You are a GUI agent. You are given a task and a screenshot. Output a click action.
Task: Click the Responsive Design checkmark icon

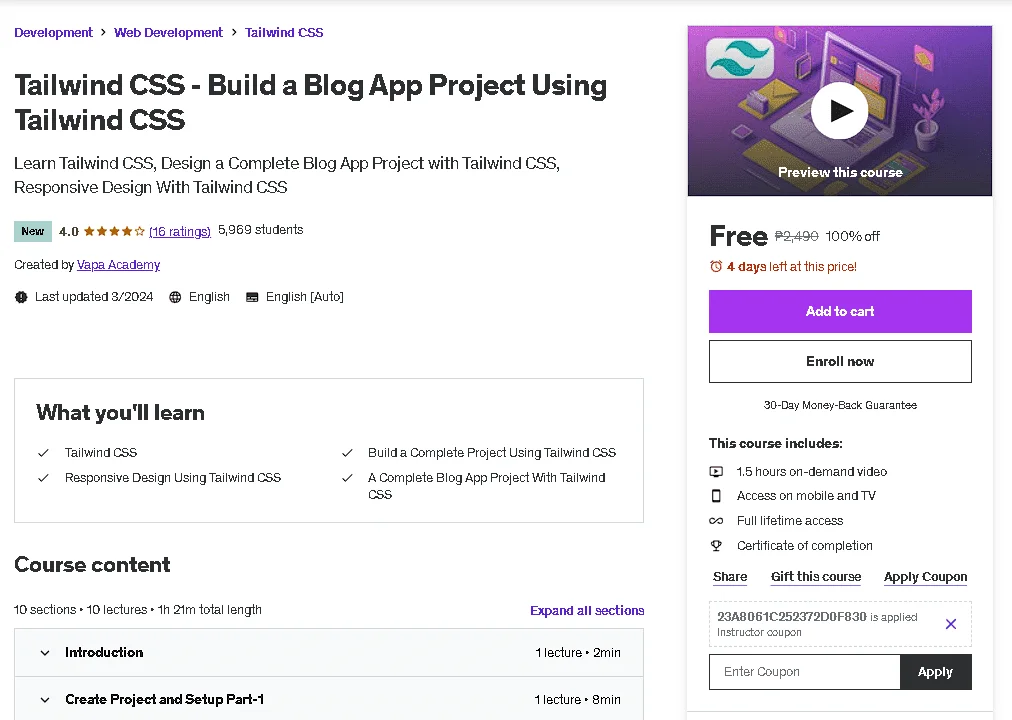43,478
